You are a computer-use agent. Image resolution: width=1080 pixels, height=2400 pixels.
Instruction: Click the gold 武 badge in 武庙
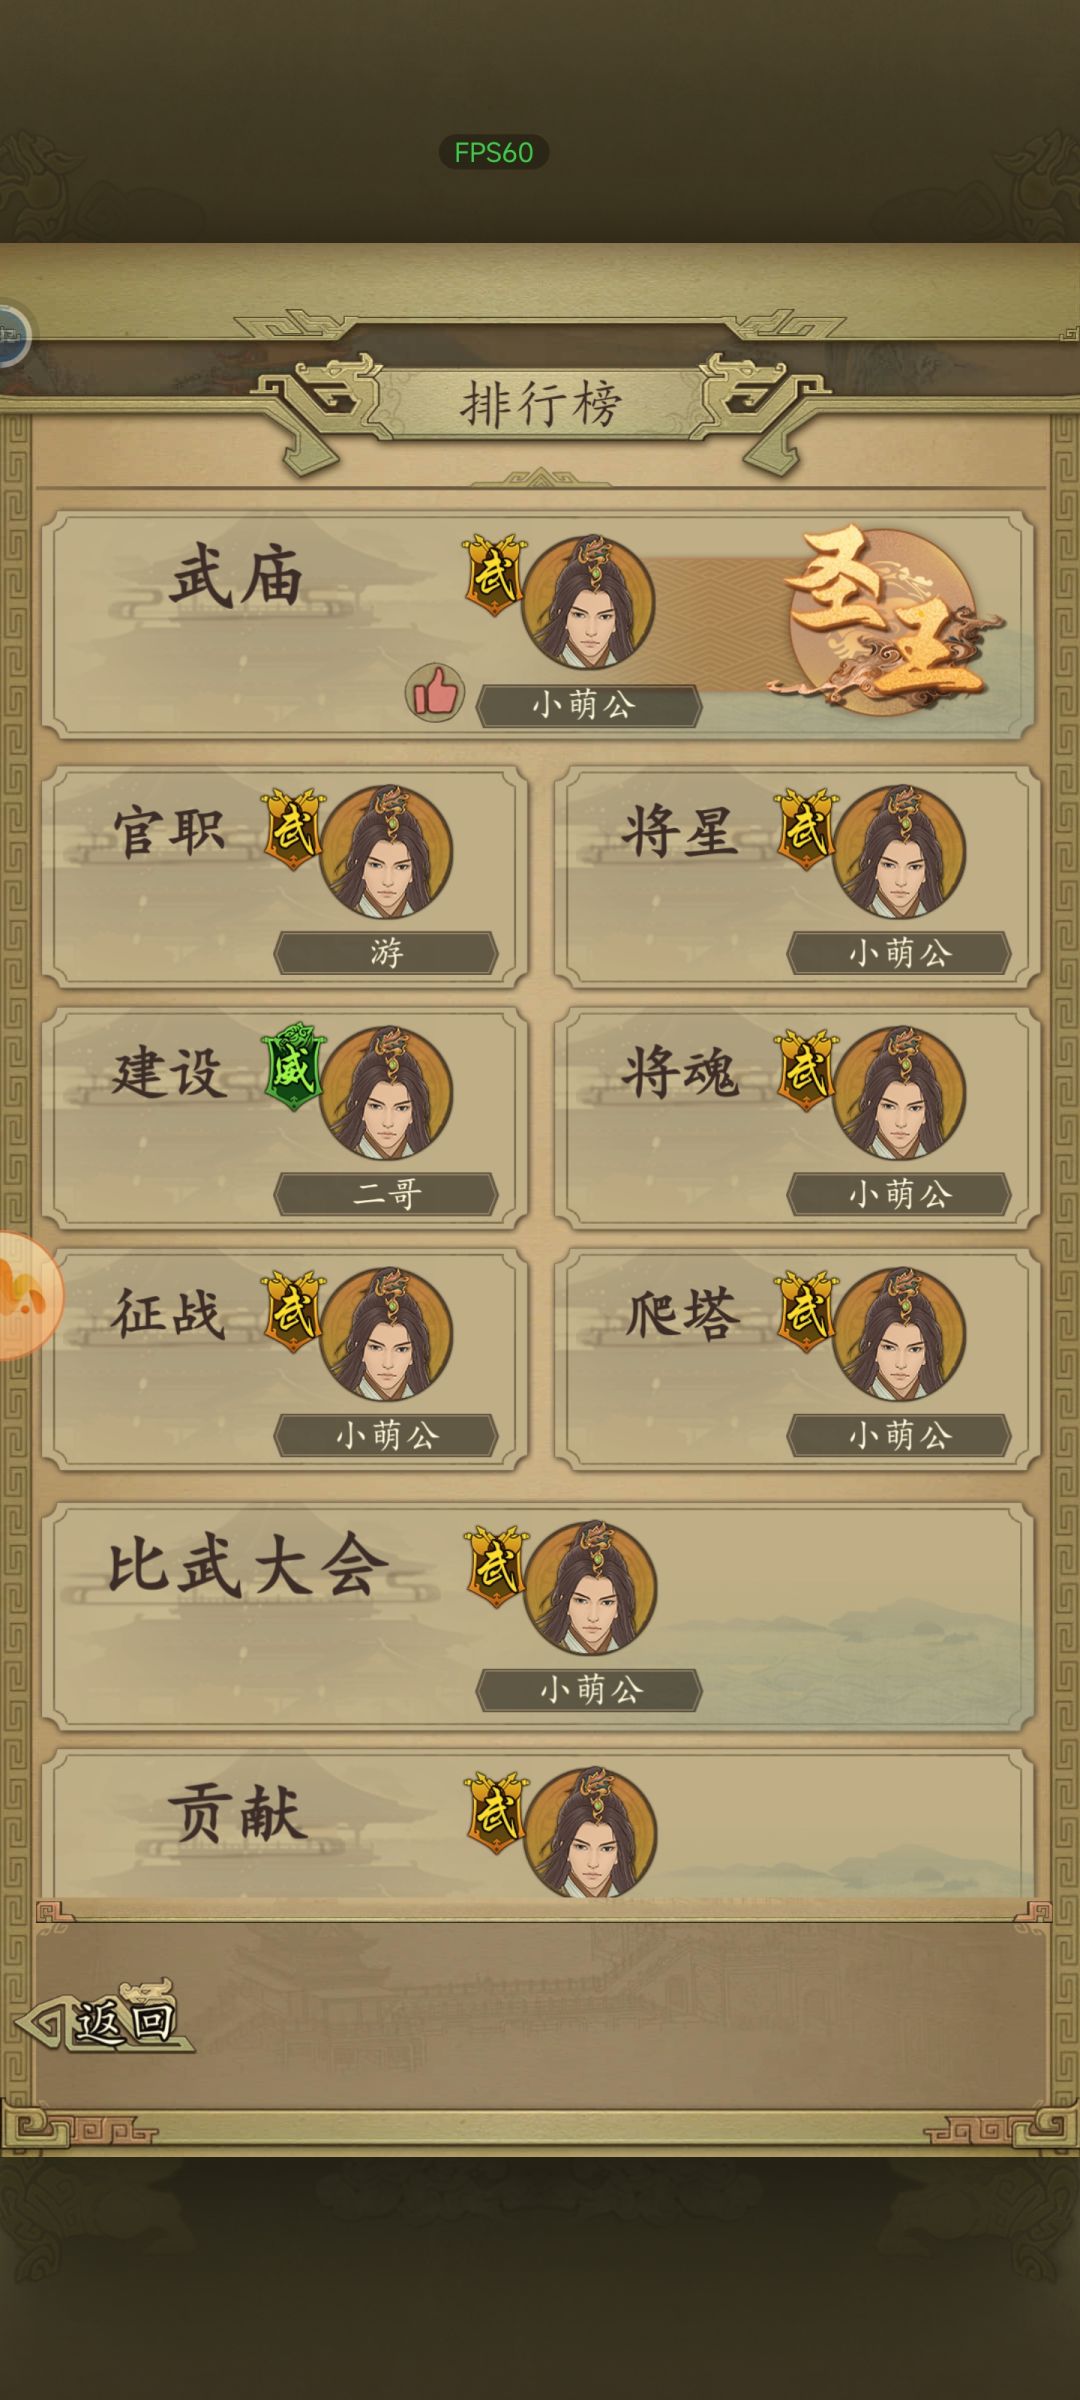click(494, 575)
